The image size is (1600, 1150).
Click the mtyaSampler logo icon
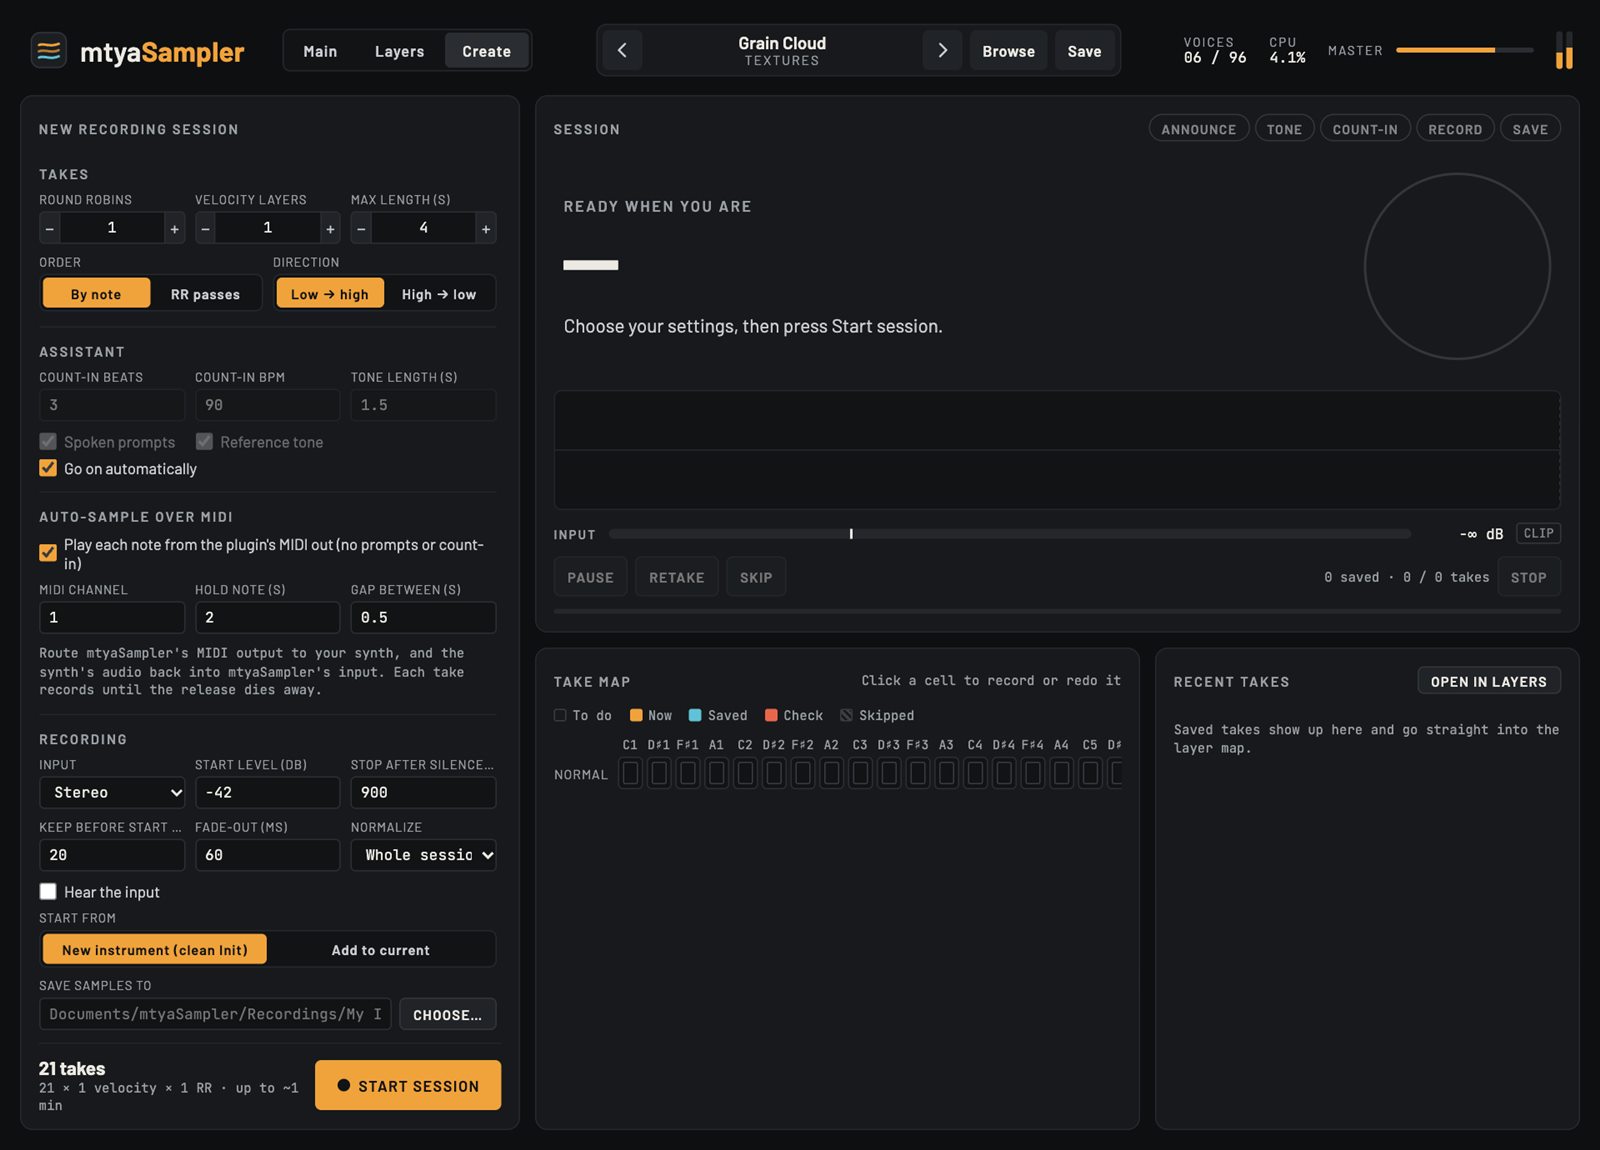49,50
